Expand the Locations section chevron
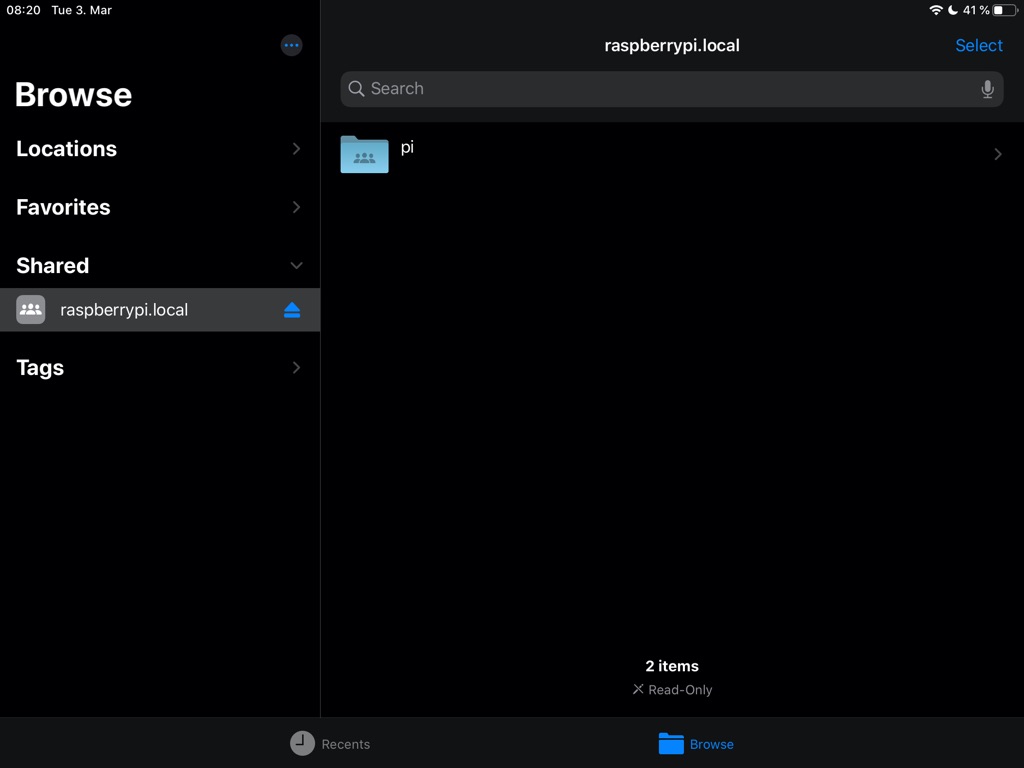This screenshot has width=1024, height=768. click(296, 149)
